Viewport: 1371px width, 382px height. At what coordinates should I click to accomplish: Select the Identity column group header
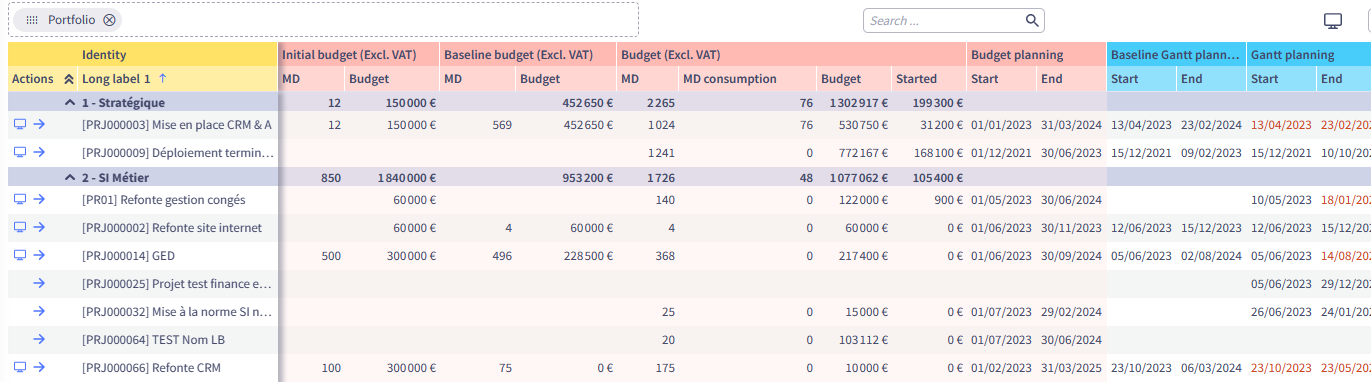(x=104, y=55)
